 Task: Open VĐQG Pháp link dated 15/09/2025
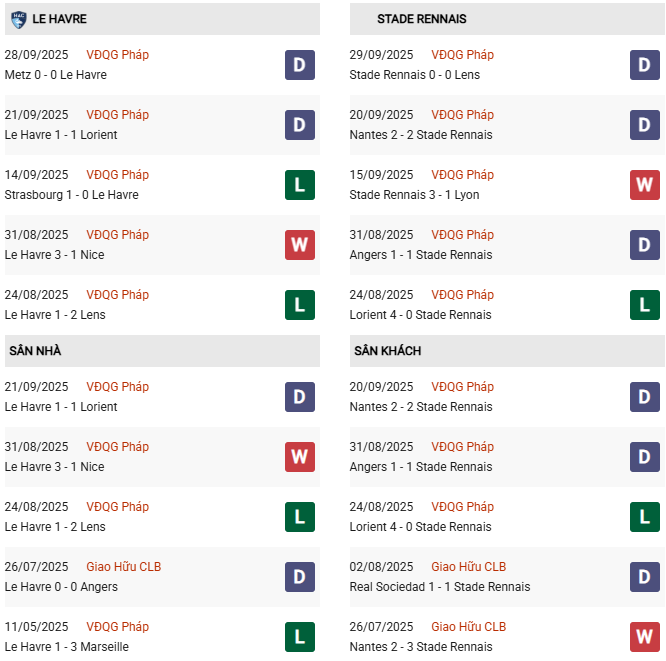[462, 175]
